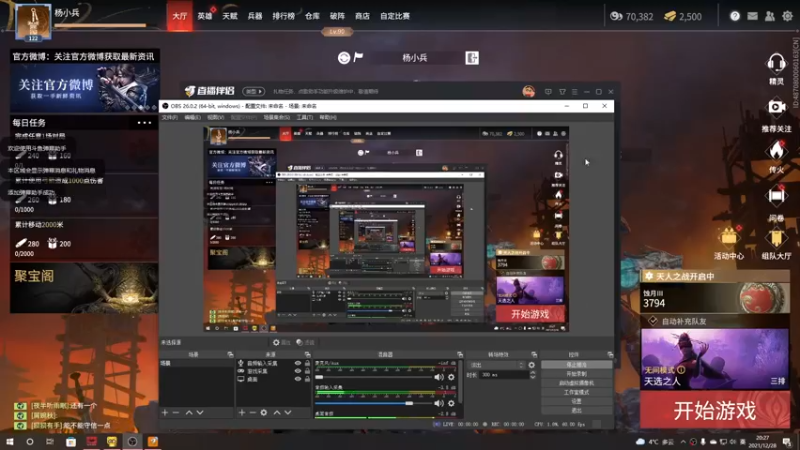Click 开始录制 button in OBS controls
The height and width of the screenshot is (450, 800).
(577, 374)
